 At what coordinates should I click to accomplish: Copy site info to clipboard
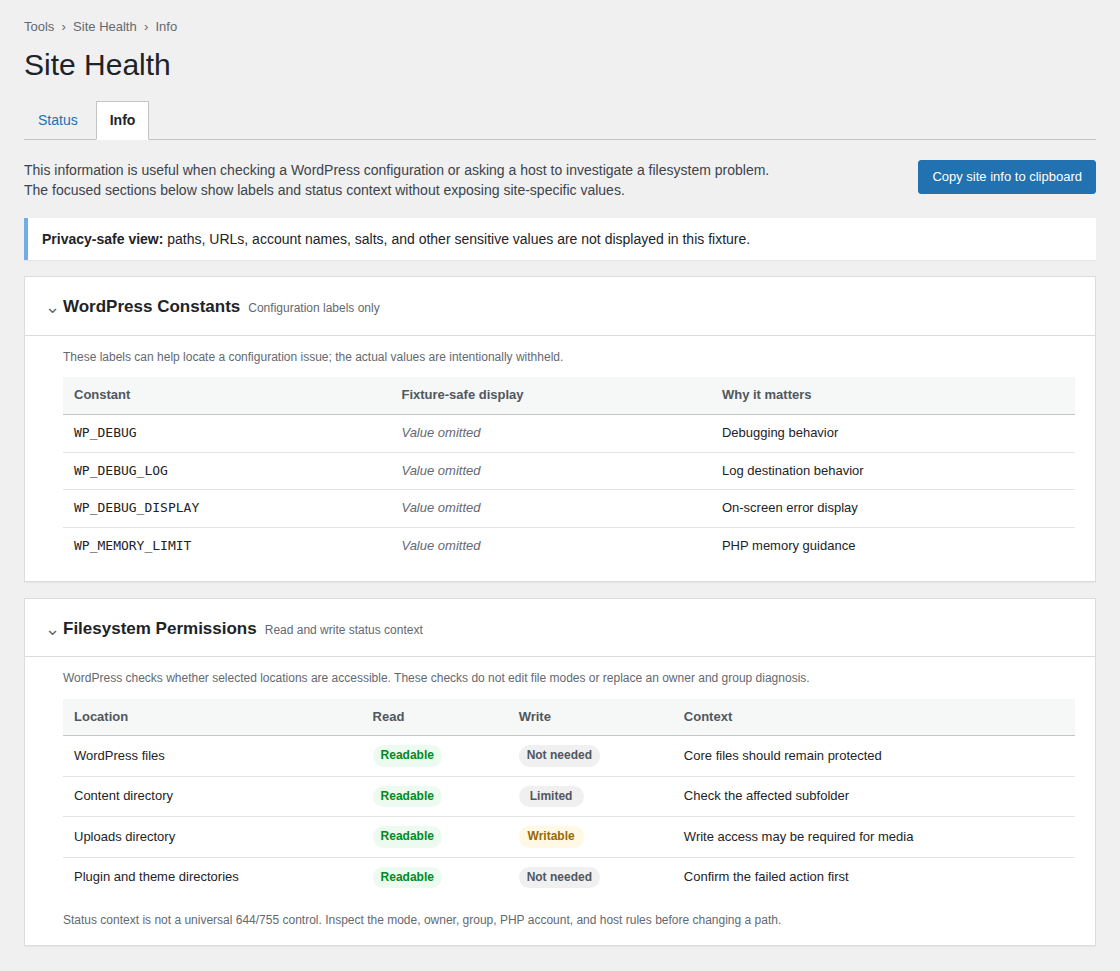1006,176
